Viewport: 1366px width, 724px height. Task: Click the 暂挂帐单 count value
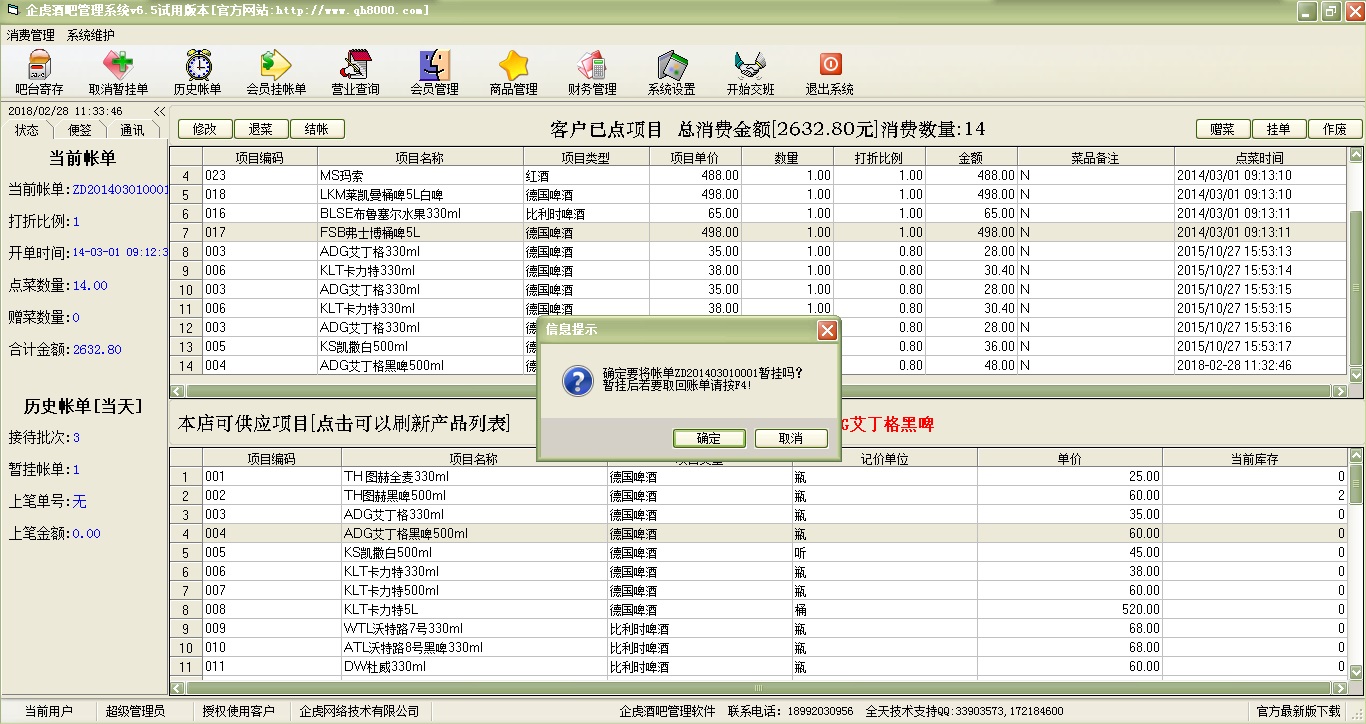tap(76, 469)
